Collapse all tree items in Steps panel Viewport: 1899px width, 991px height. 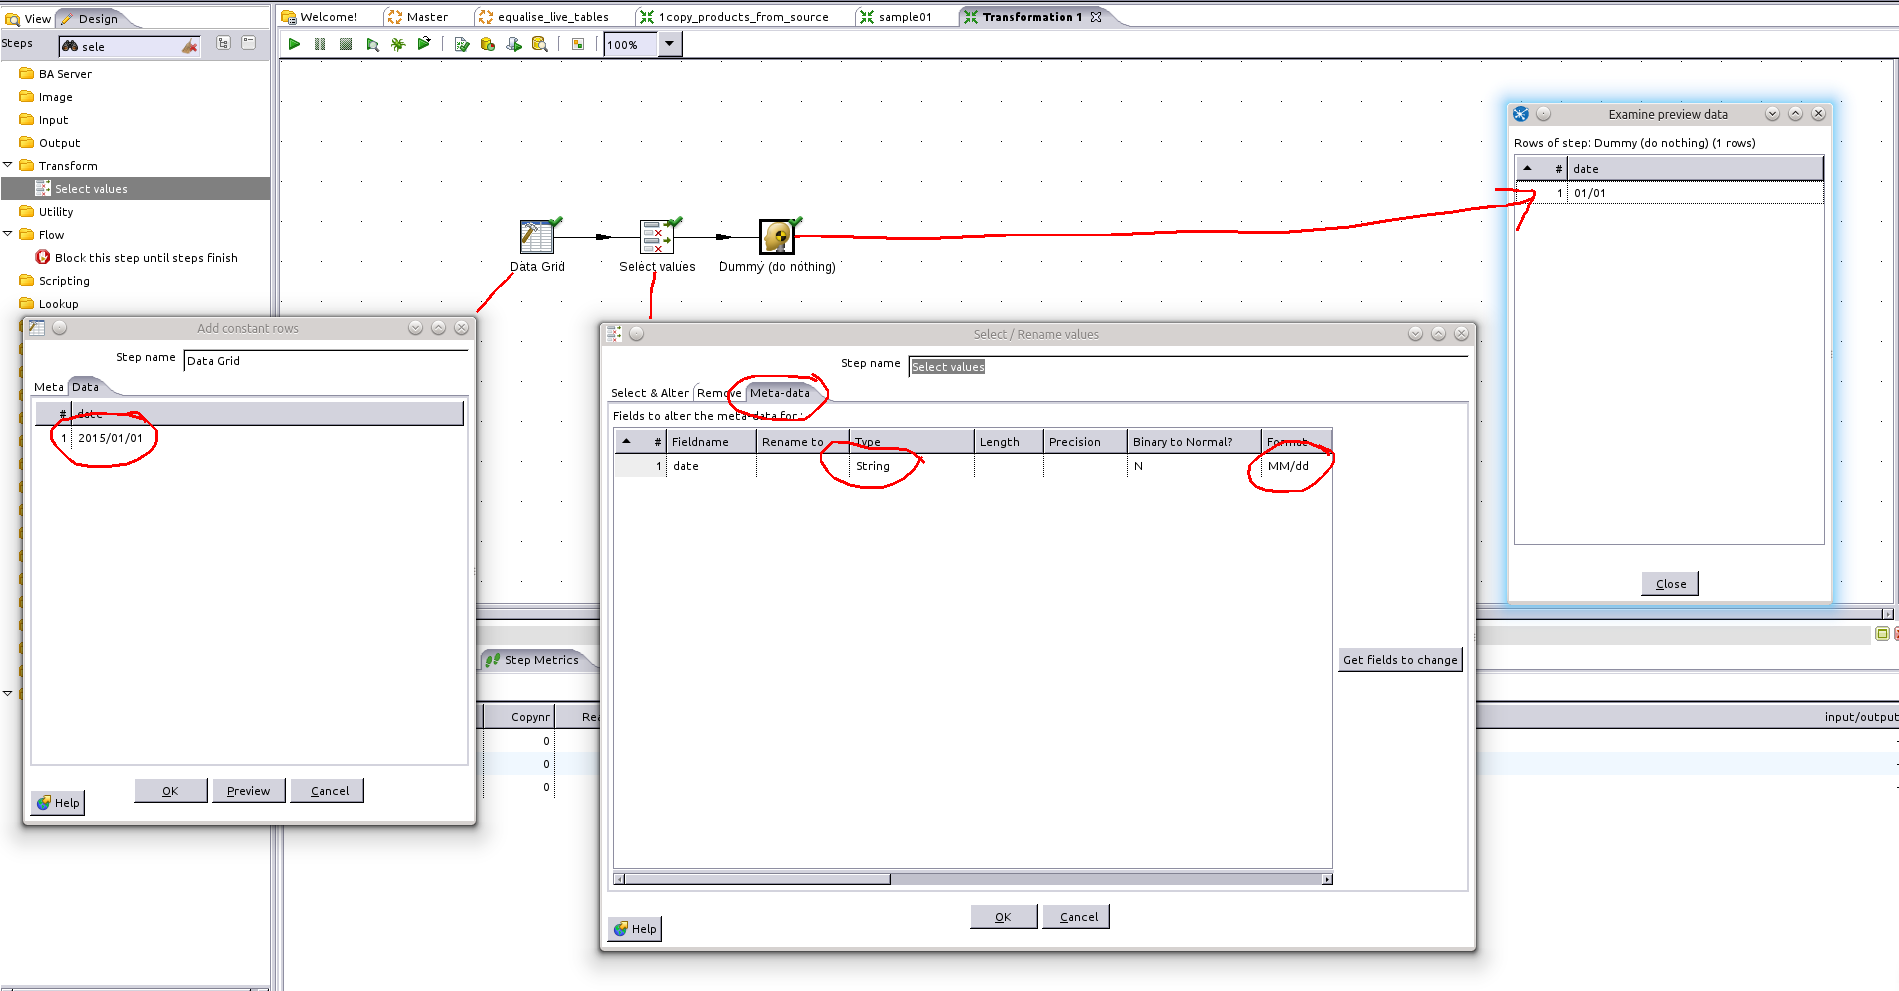tap(249, 43)
